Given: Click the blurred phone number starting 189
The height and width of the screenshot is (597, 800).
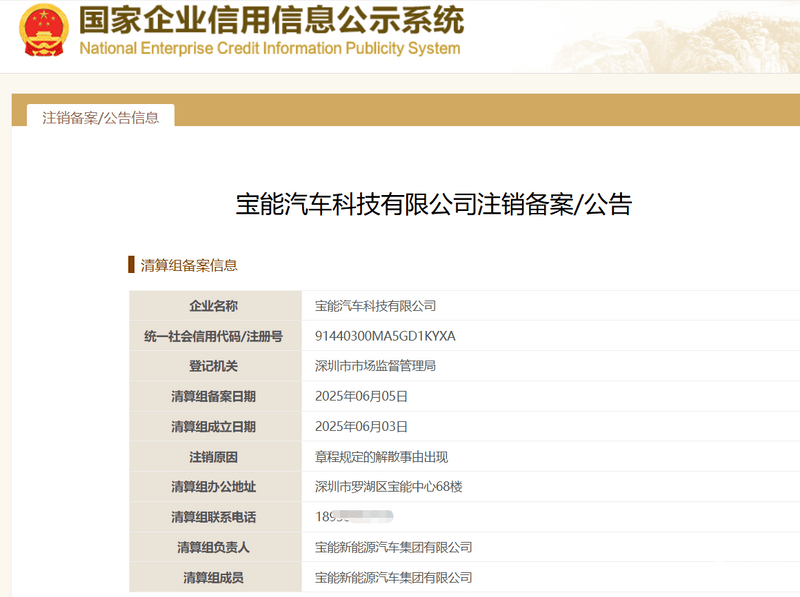Looking at the screenshot, I should point(354,517).
